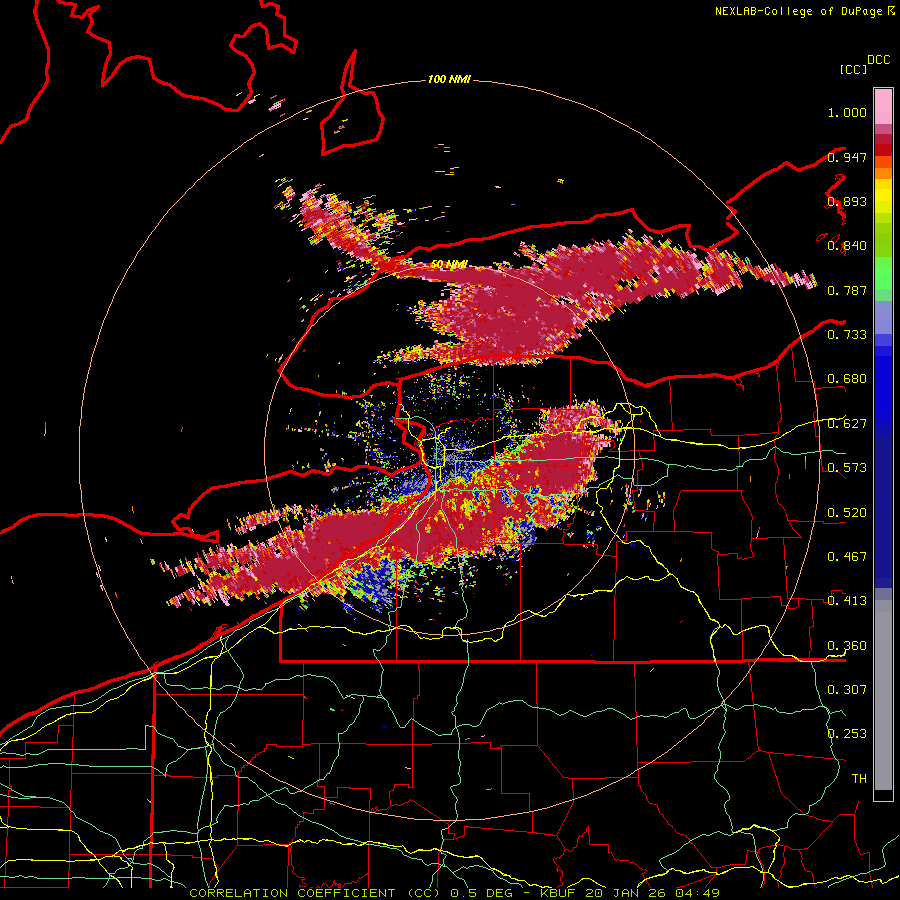Image resolution: width=900 pixels, height=900 pixels.
Task: Click the 50 NMI range ring label
Action: coord(449,265)
